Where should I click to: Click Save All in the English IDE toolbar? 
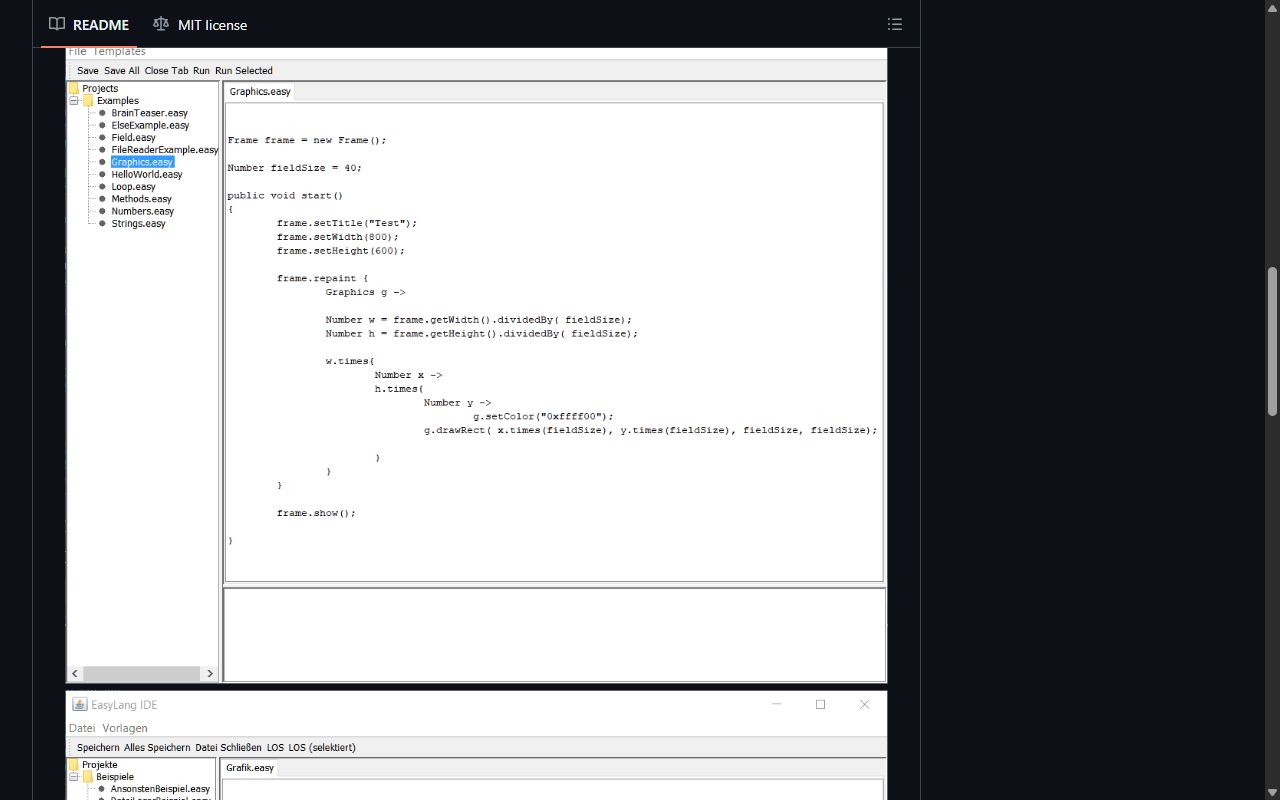[122, 71]
